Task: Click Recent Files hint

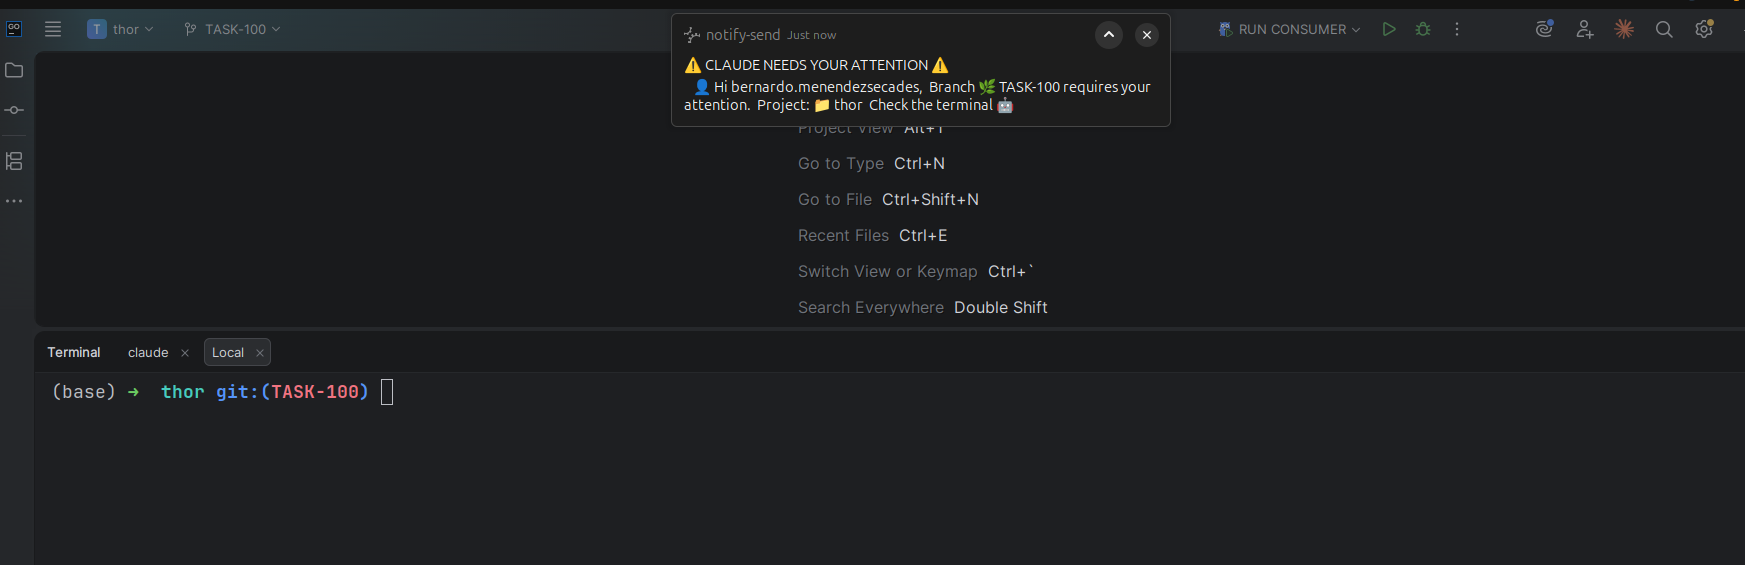Action: (x=872, y=235)
